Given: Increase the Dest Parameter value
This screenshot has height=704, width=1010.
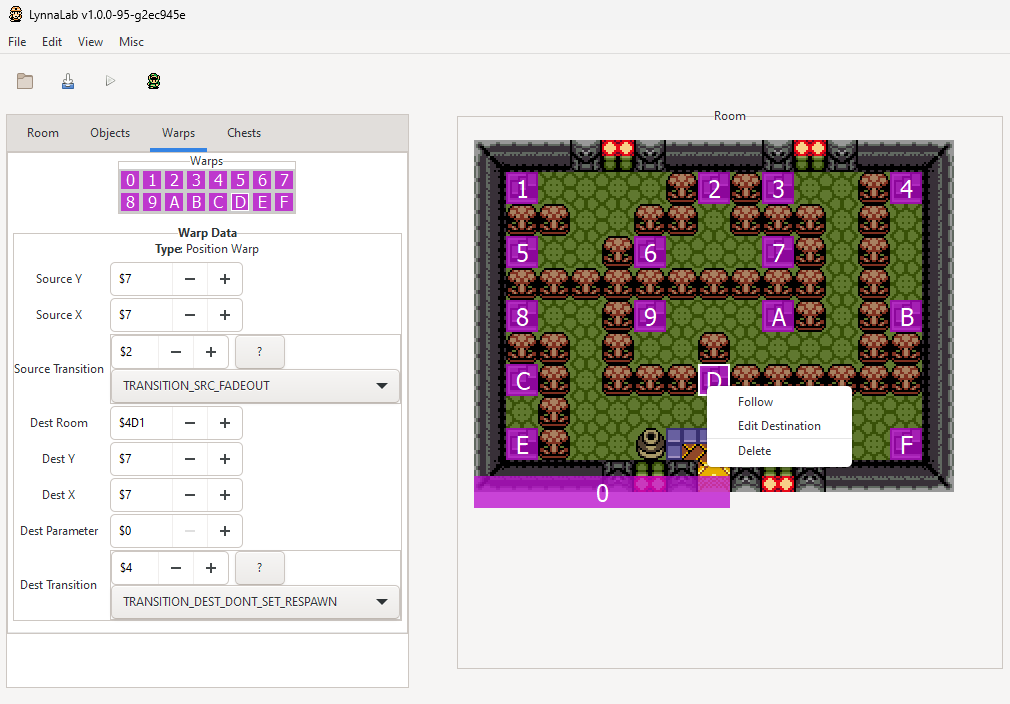Looking at the screenshot, I should [x=225, y=531].
